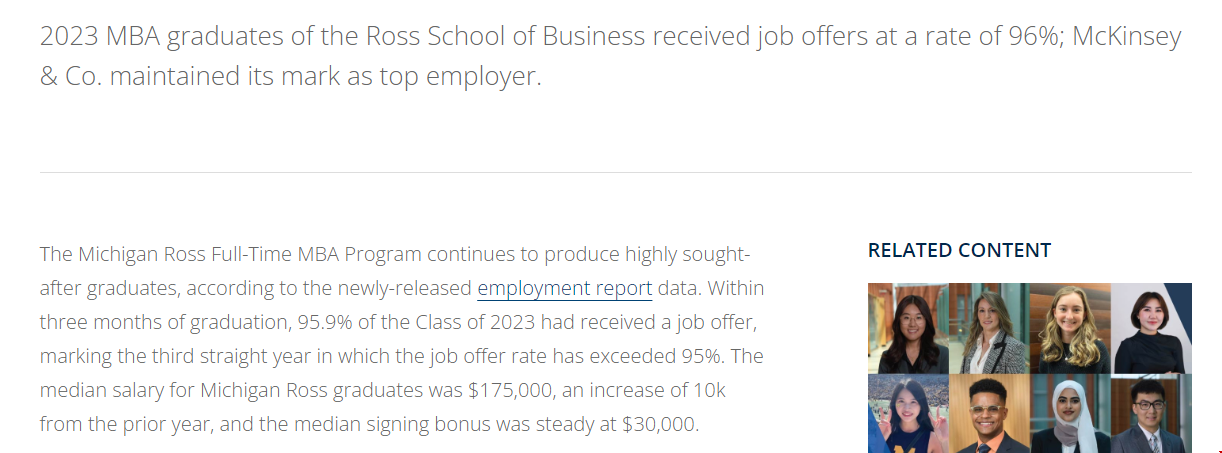Open portrait of man in gray suit
The image size is (1222, 453).
pos(1152,414)
